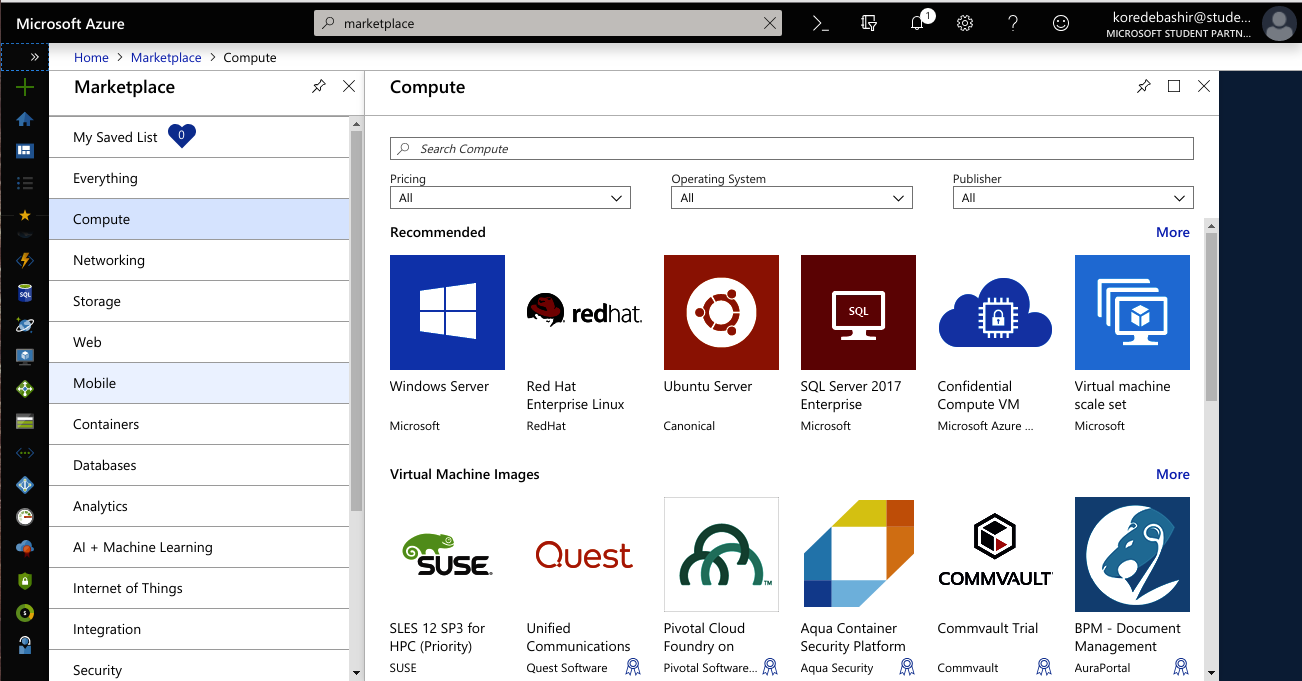
Task: Open the Operating System filter dropdown
Action: pos(792,198)
